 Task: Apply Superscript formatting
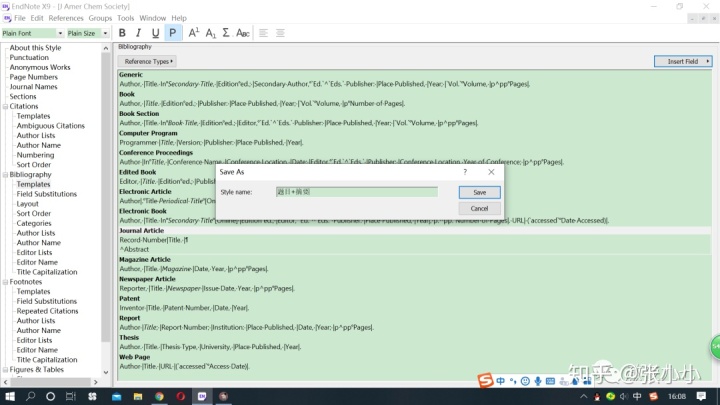click(194, 33)
